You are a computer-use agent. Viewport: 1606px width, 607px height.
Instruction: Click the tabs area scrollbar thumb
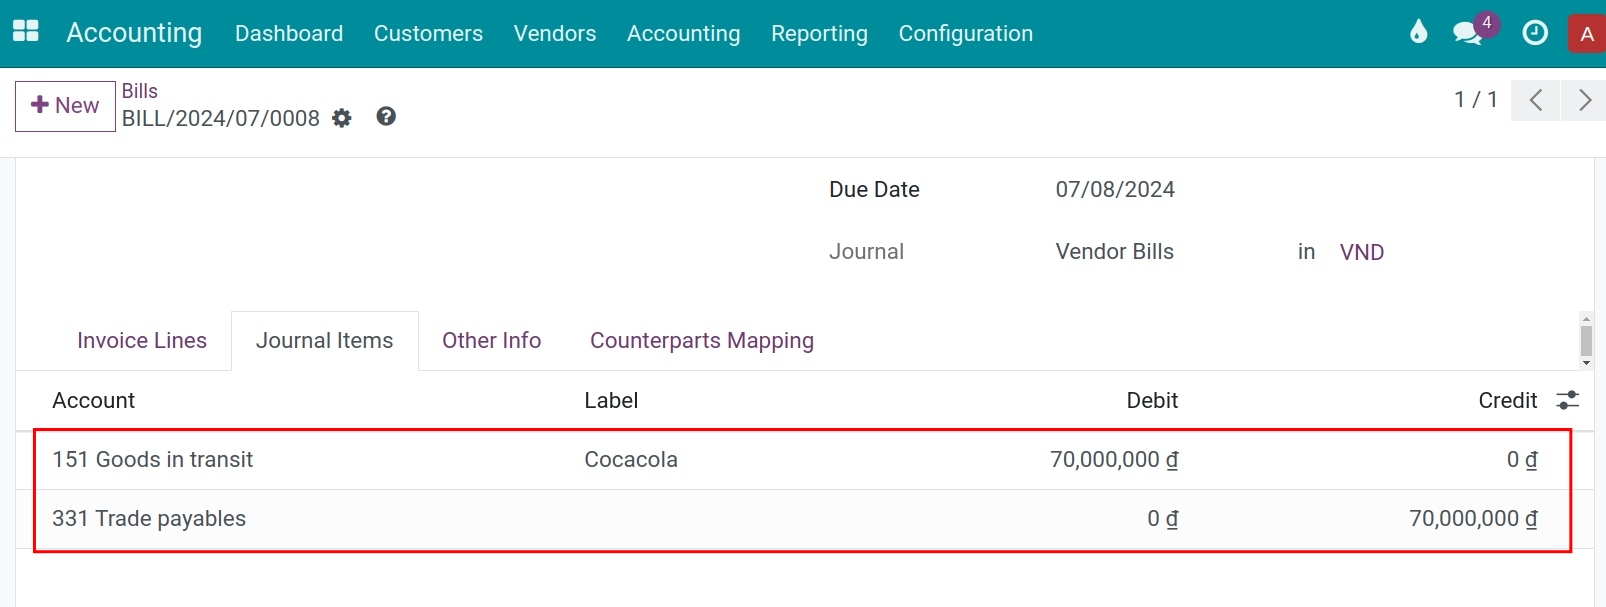point(1586,340)
